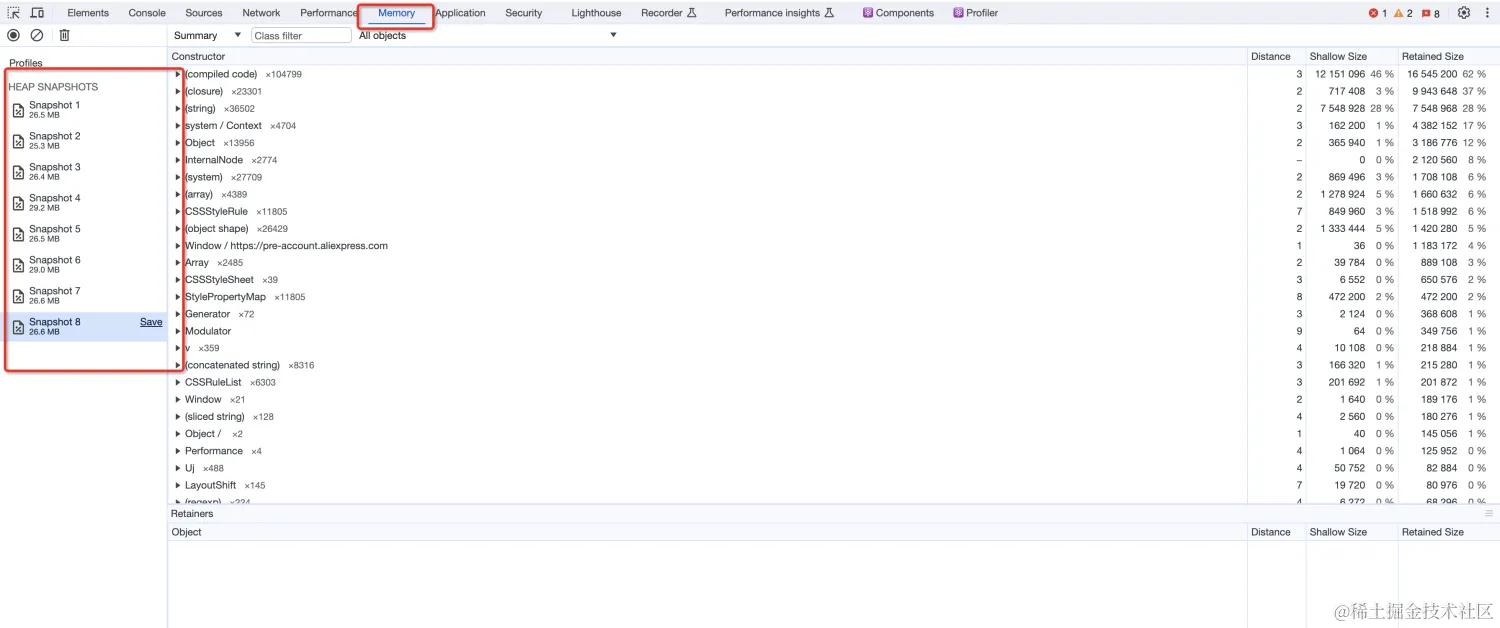Expand the InternalNode row
The height and width of the screenshot is (628, 1500).
(x=178, y=160)
